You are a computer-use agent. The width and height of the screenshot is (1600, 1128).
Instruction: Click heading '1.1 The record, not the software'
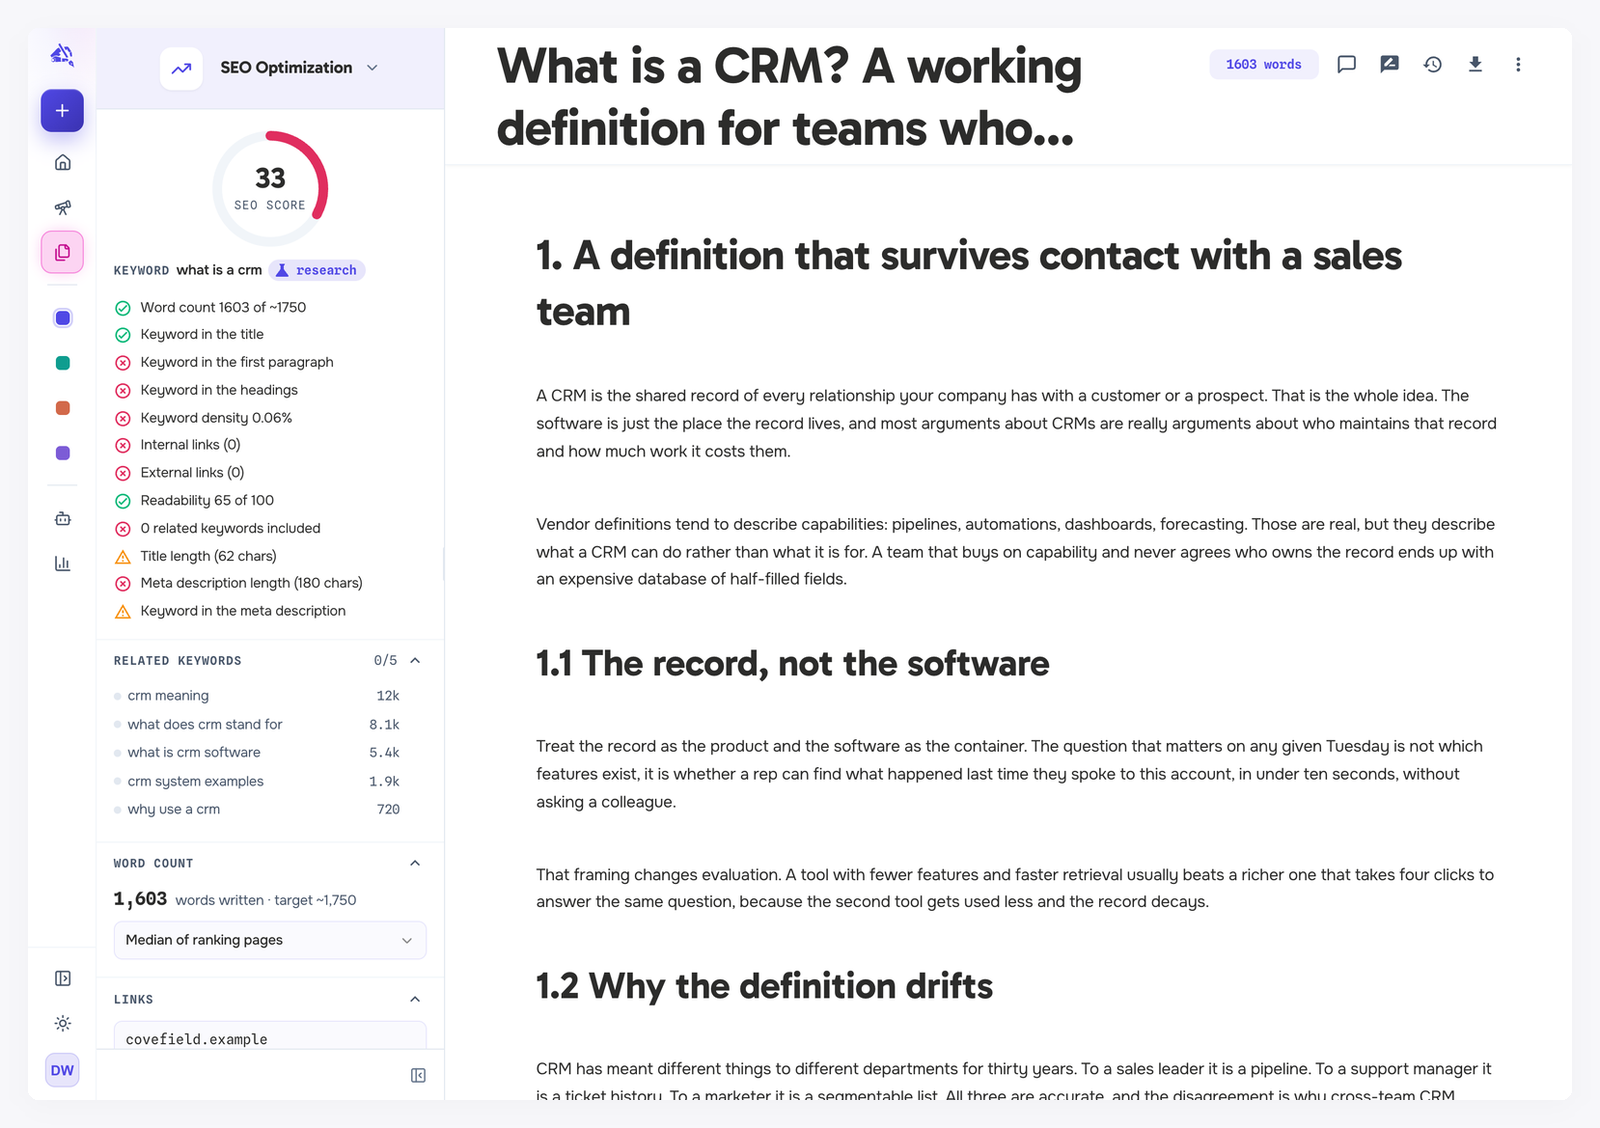(x=792, y=664)
